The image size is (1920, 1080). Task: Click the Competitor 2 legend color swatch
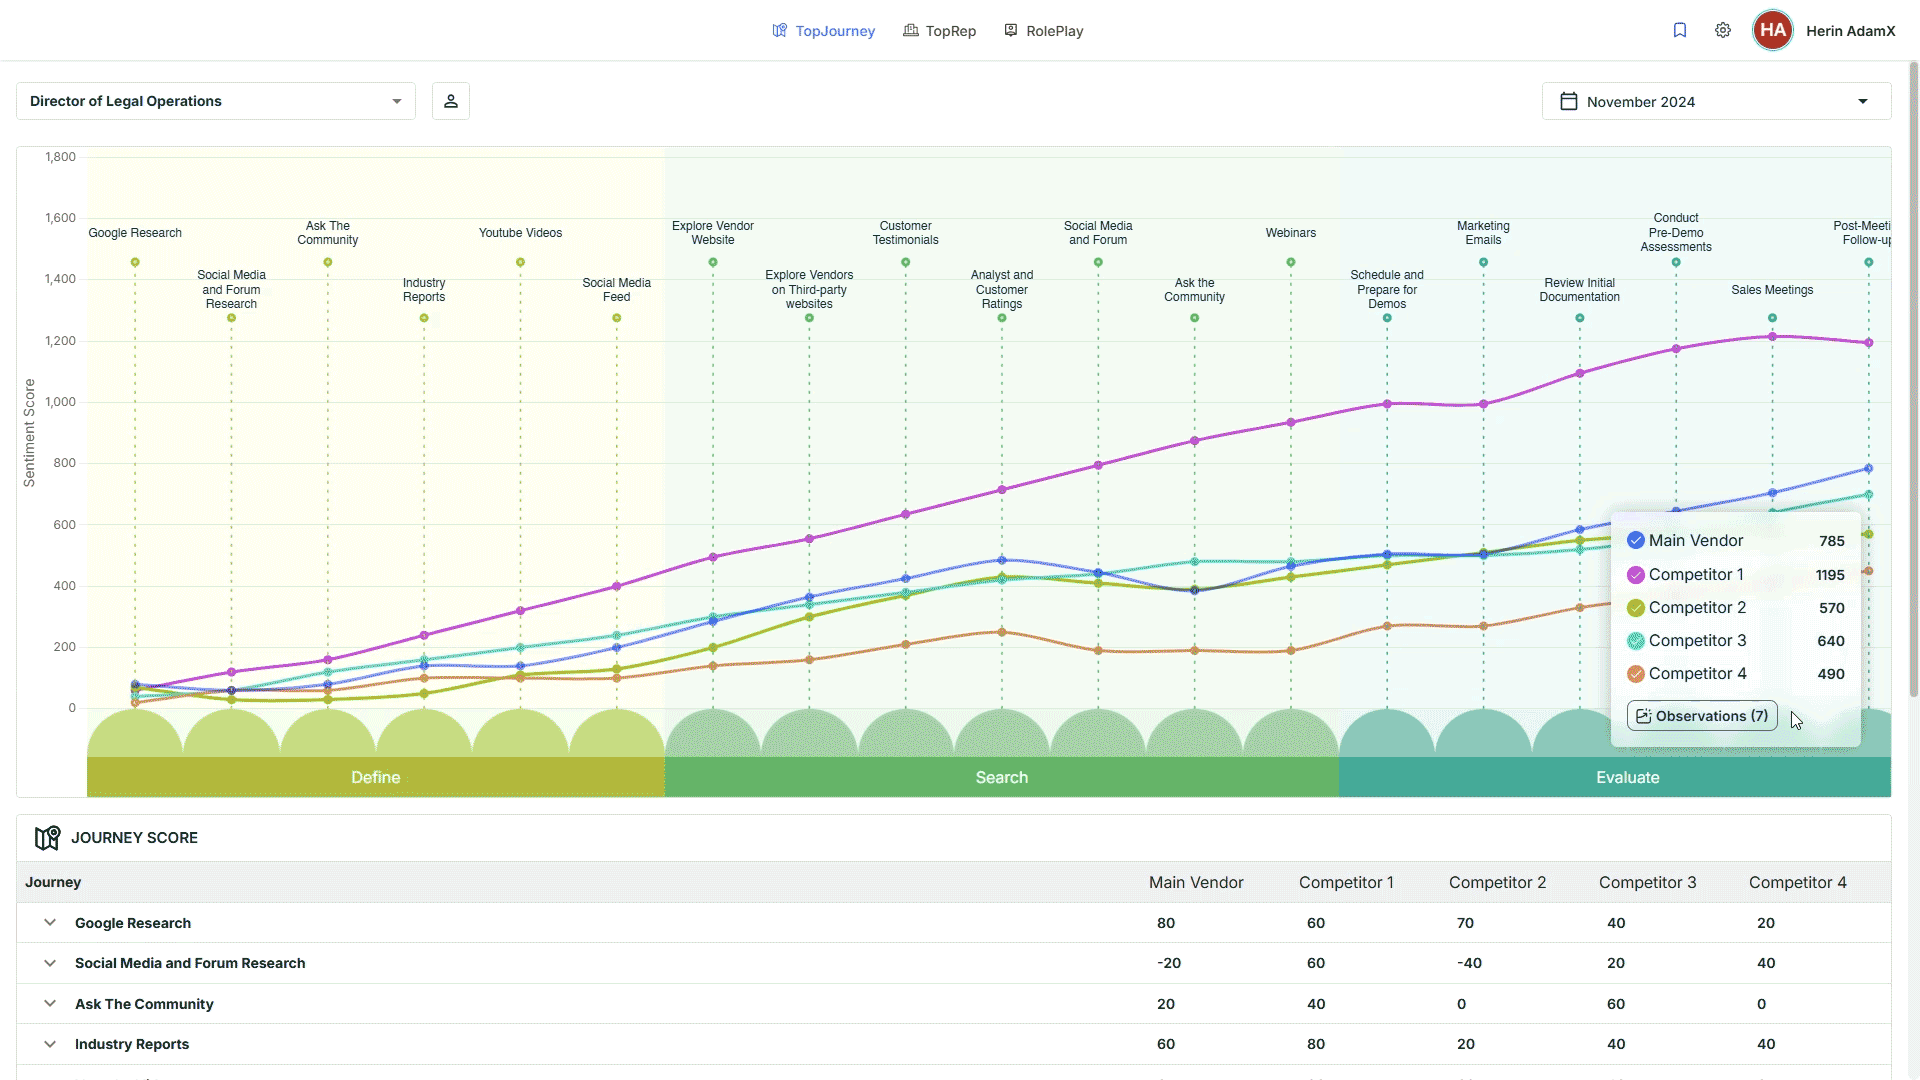(x=1636, y=608)
